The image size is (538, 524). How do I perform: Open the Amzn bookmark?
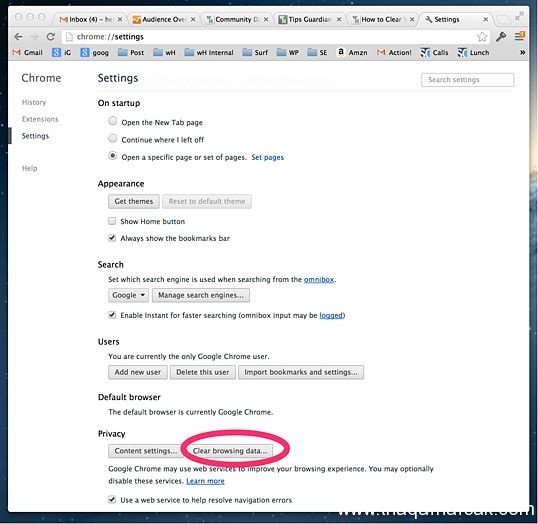click(352, 53)
